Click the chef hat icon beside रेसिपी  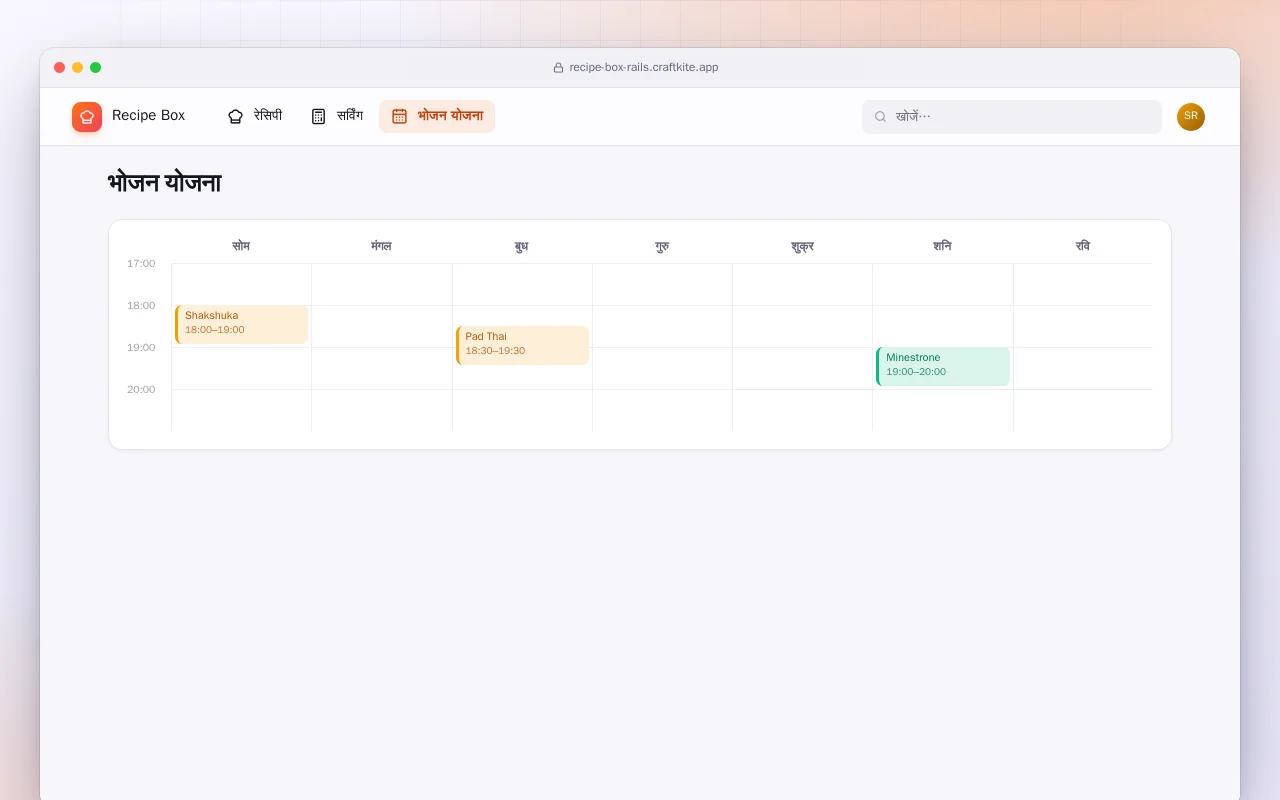(235, 116)
